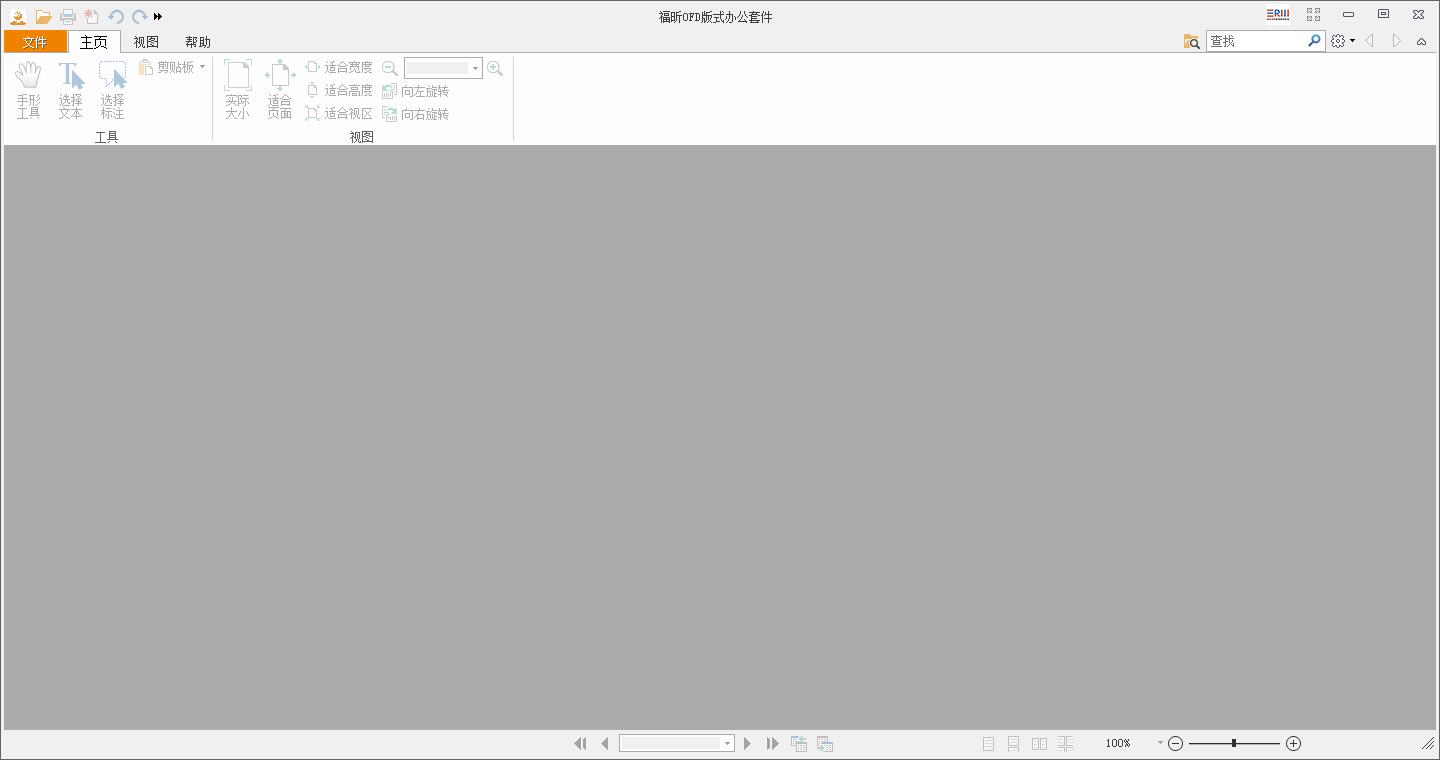Click 适合视区 fit visible area

point(340,113)
